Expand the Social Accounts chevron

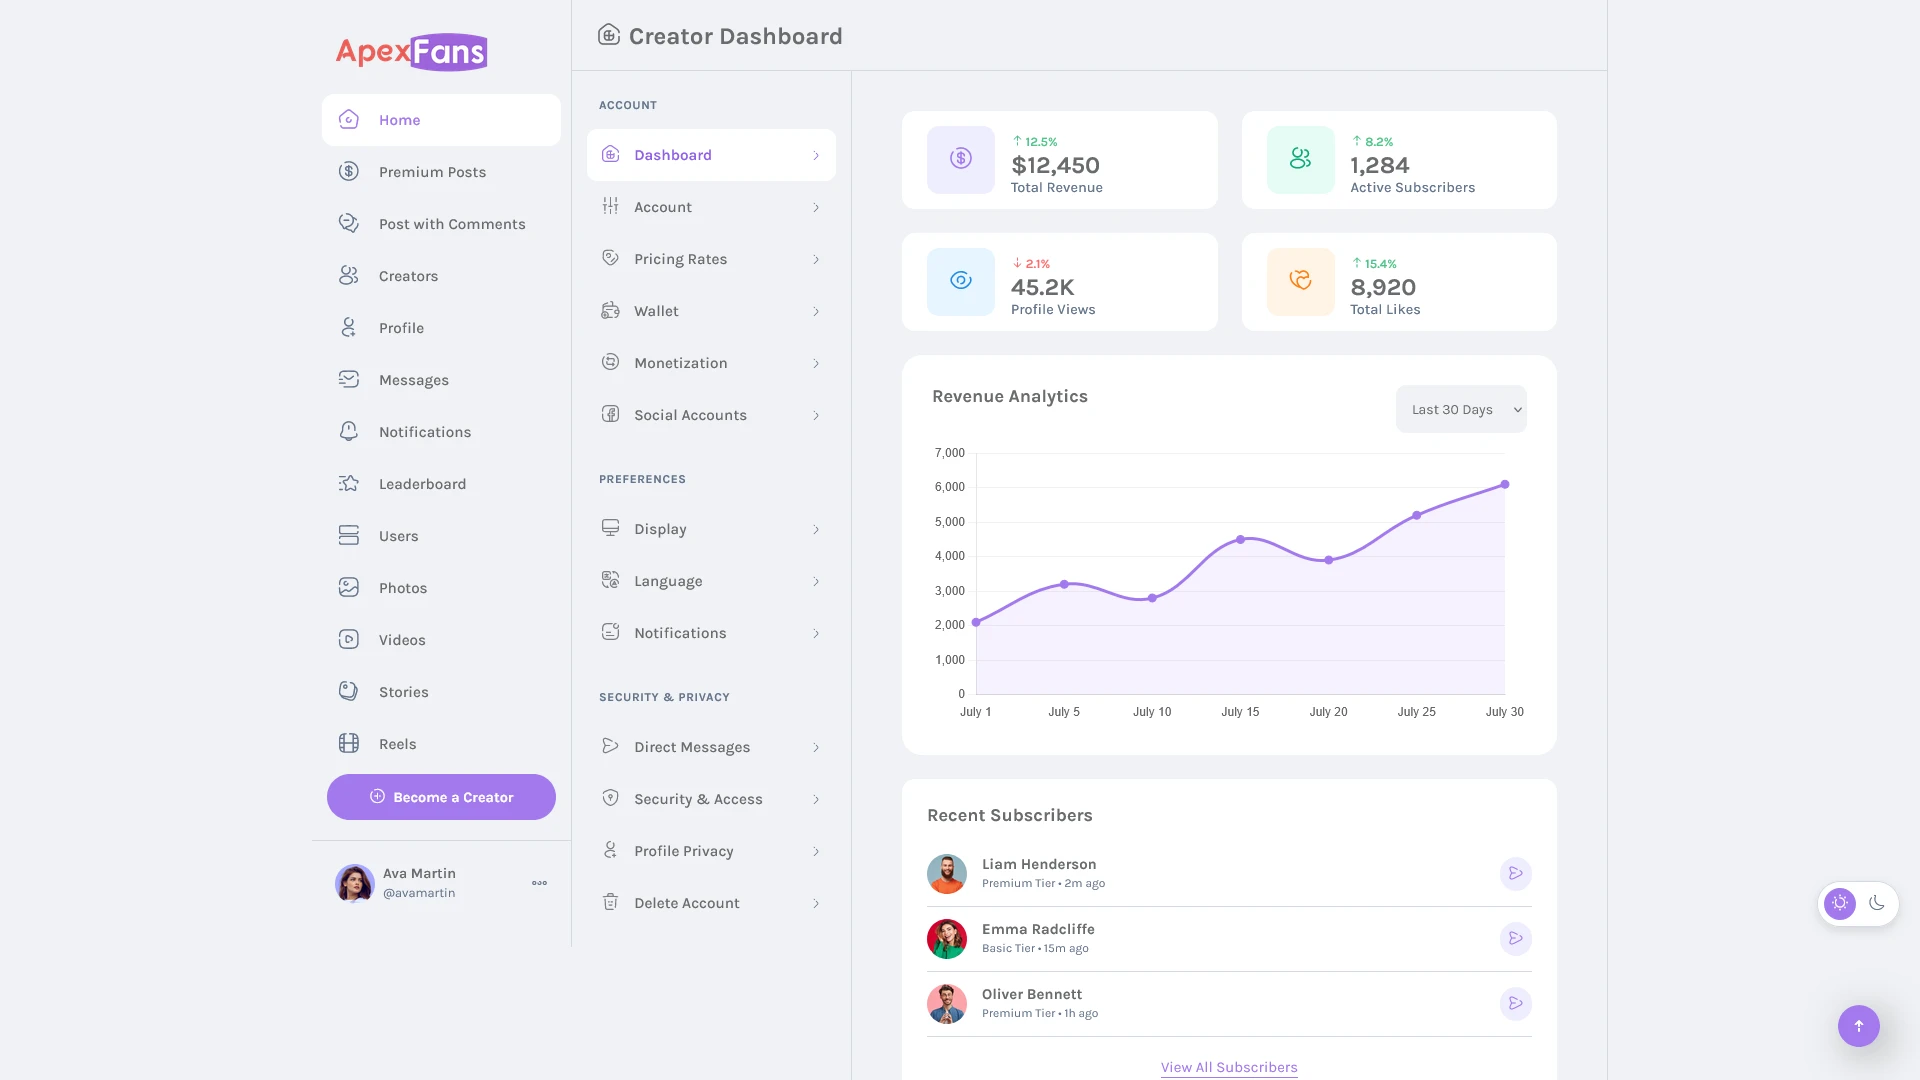point(816,416)
